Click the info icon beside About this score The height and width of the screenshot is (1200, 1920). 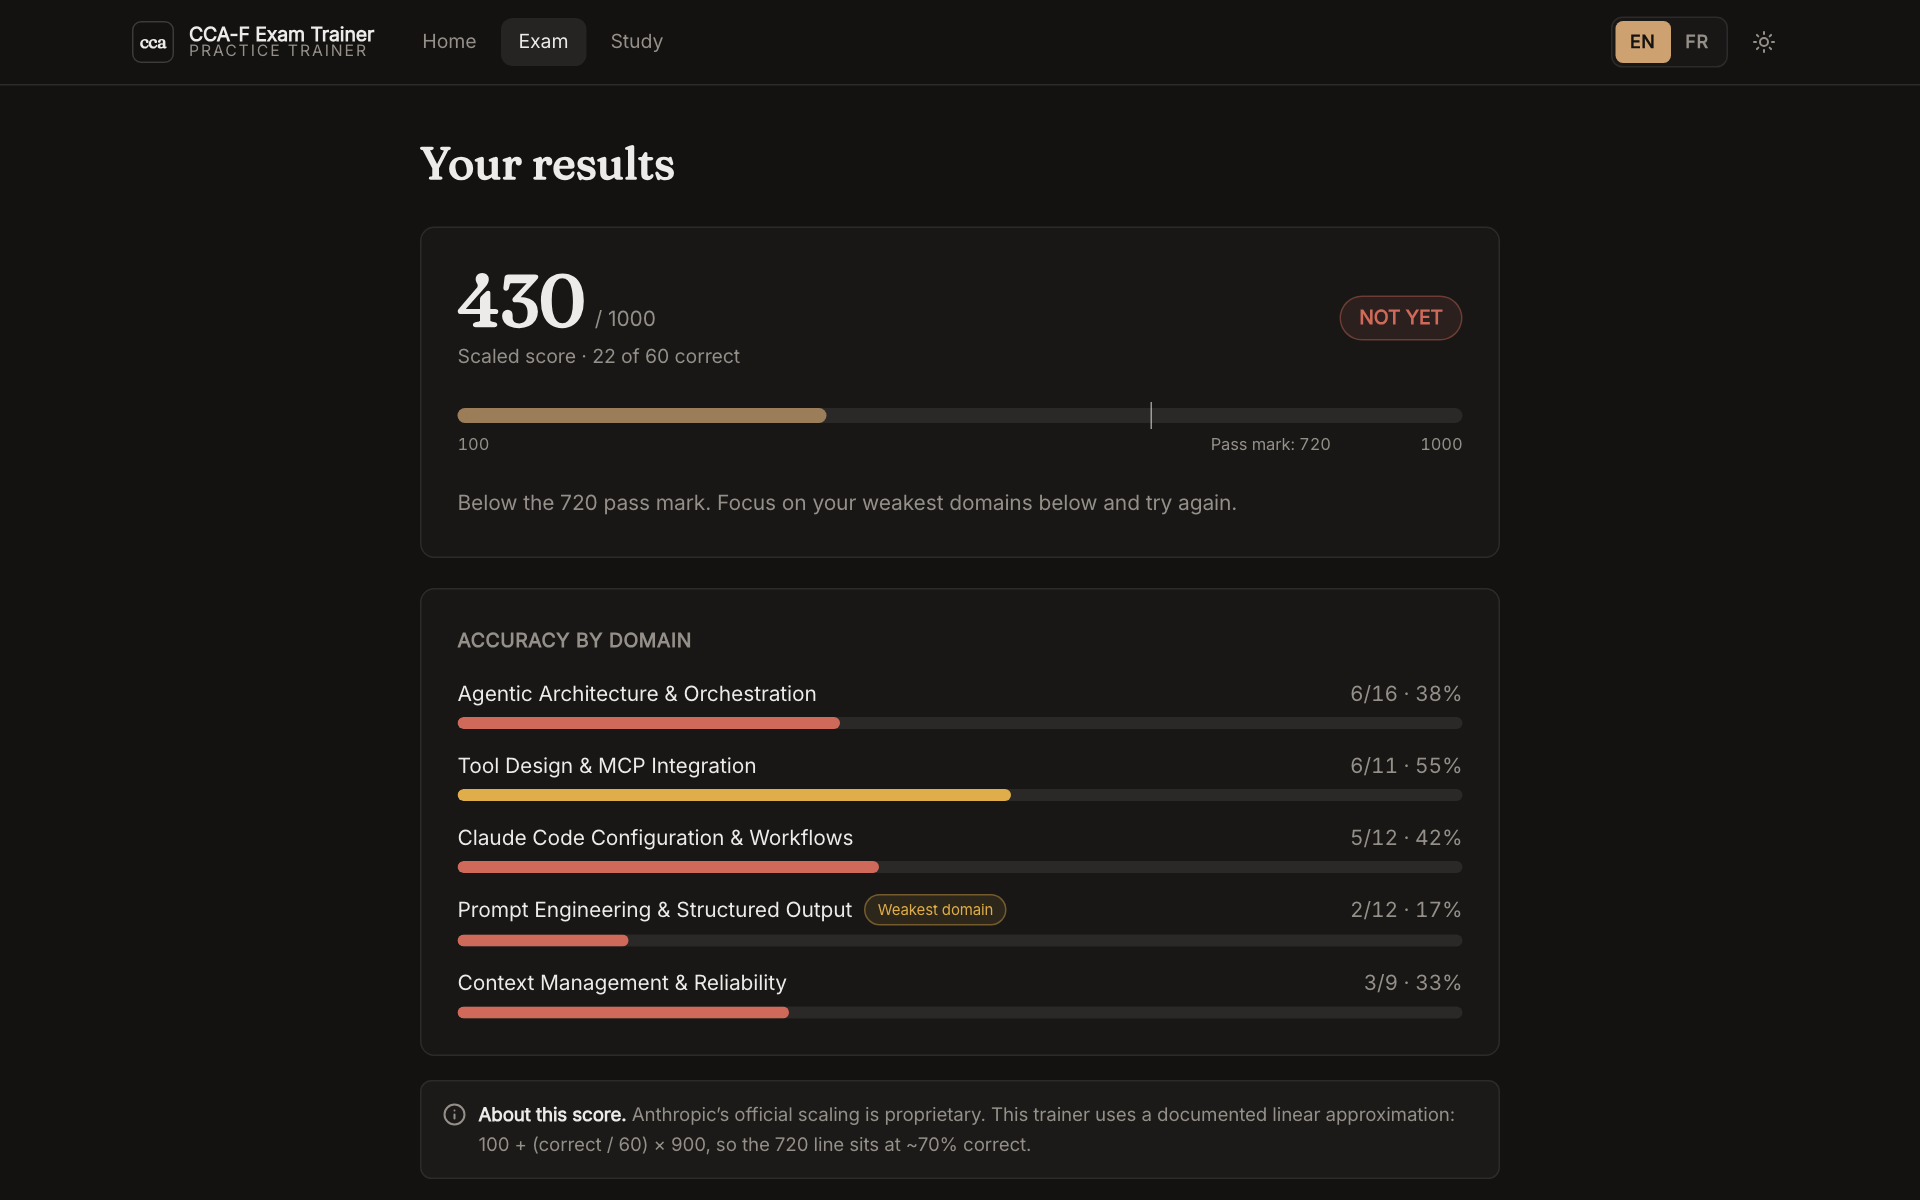pos(454,1114)
